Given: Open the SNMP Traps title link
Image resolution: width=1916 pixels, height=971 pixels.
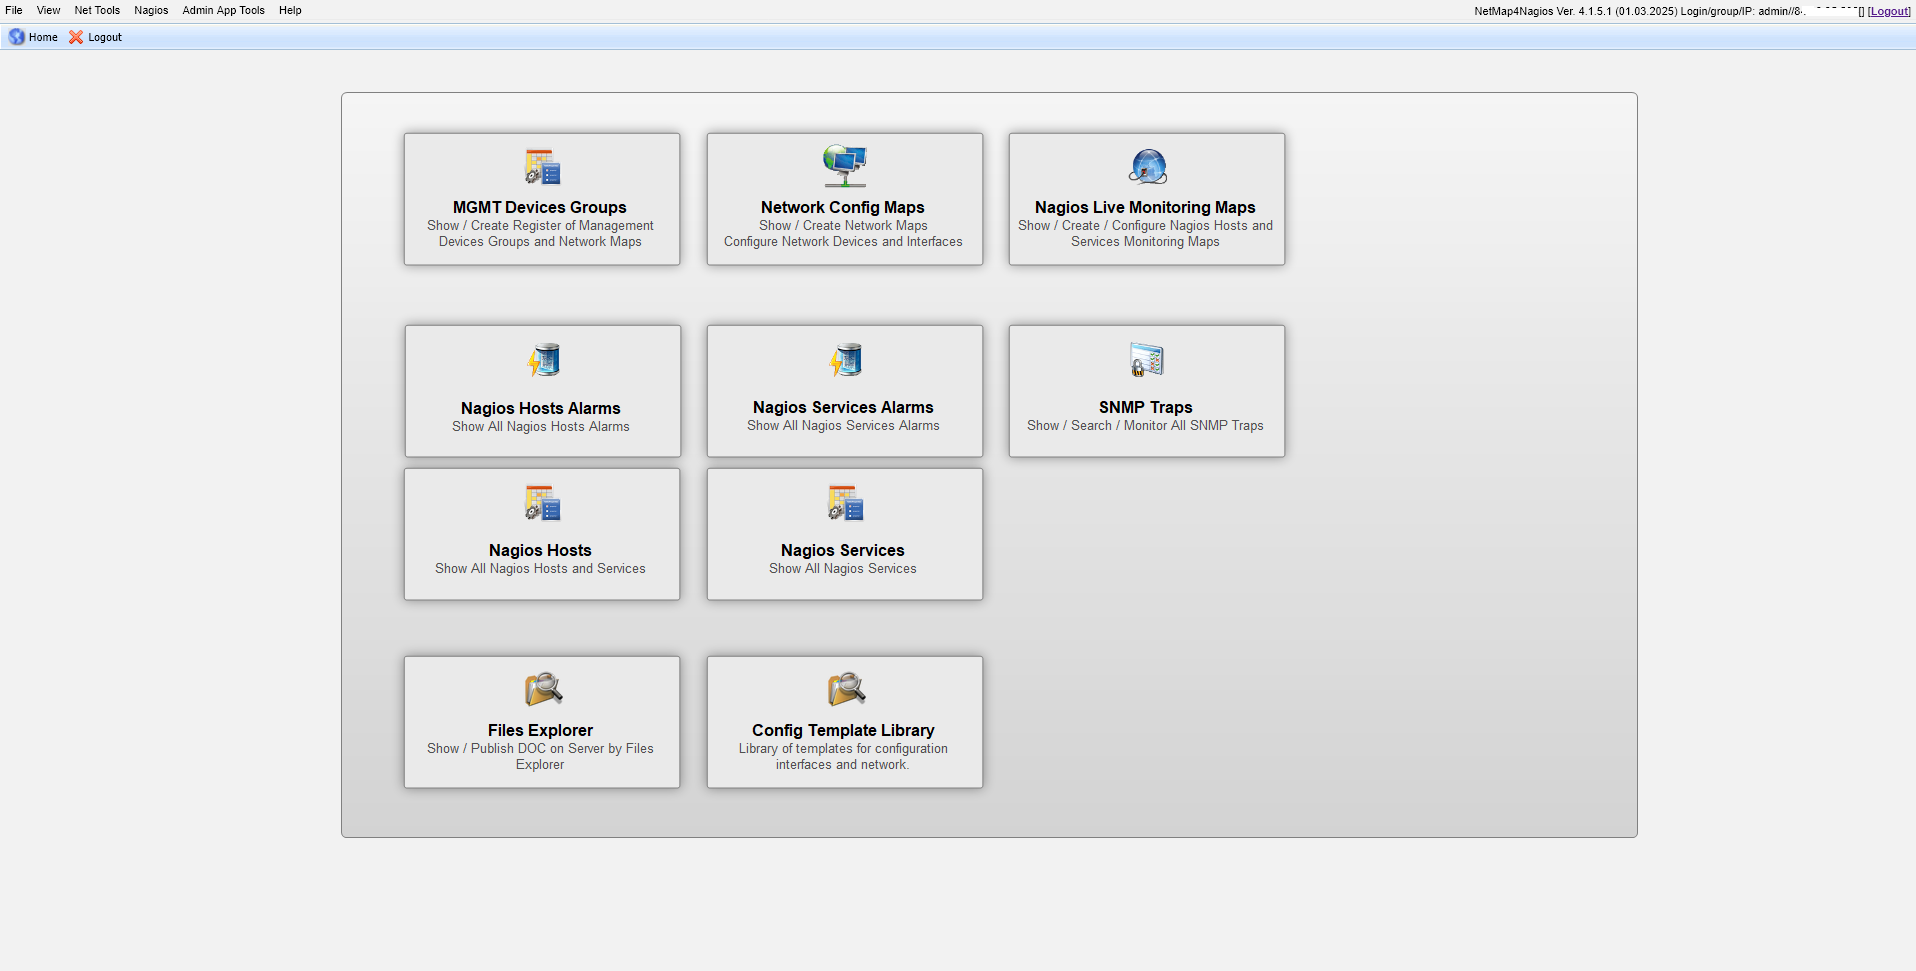Looking at the screenshot, I should tap(1145, 407).
